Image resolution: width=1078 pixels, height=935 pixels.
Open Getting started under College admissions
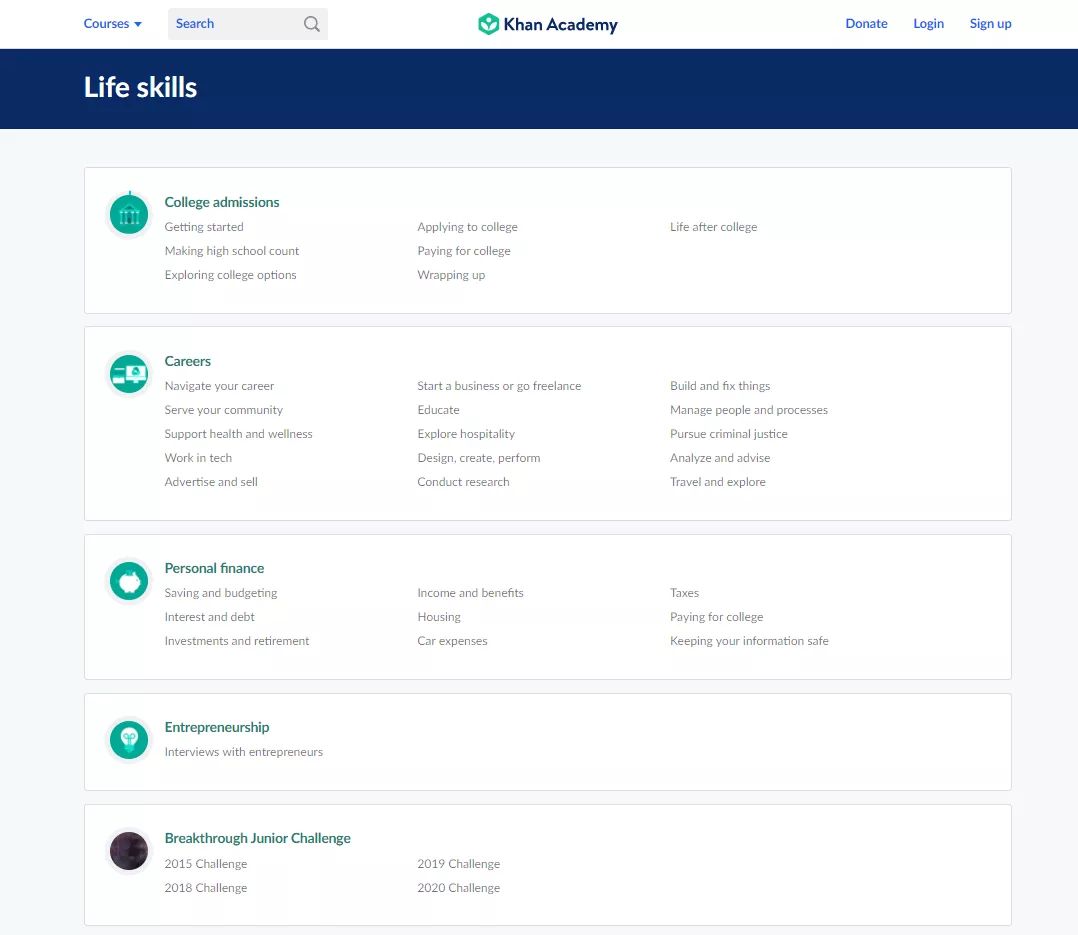(x=204, y=227)
